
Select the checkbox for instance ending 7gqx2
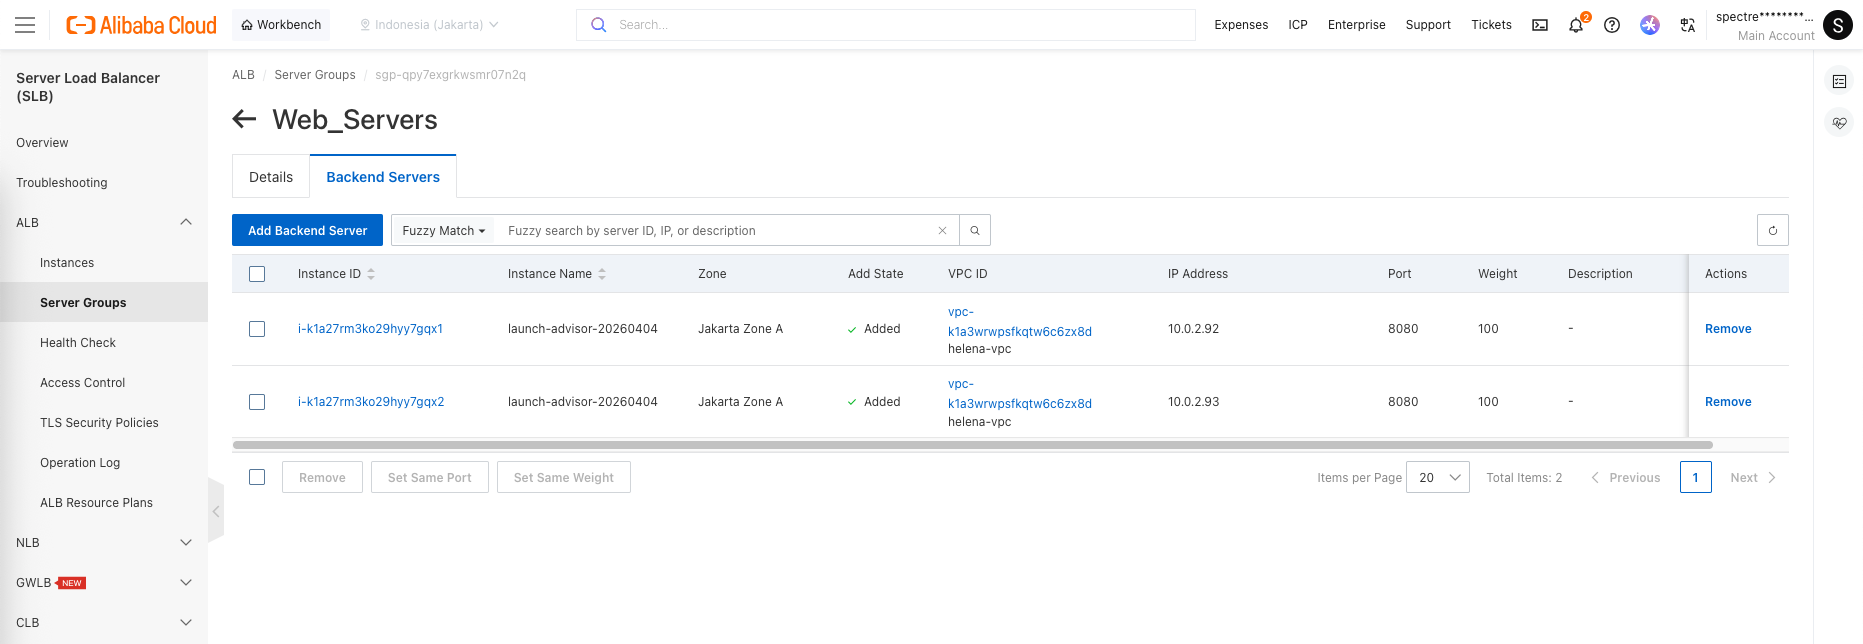click(257, 402)
